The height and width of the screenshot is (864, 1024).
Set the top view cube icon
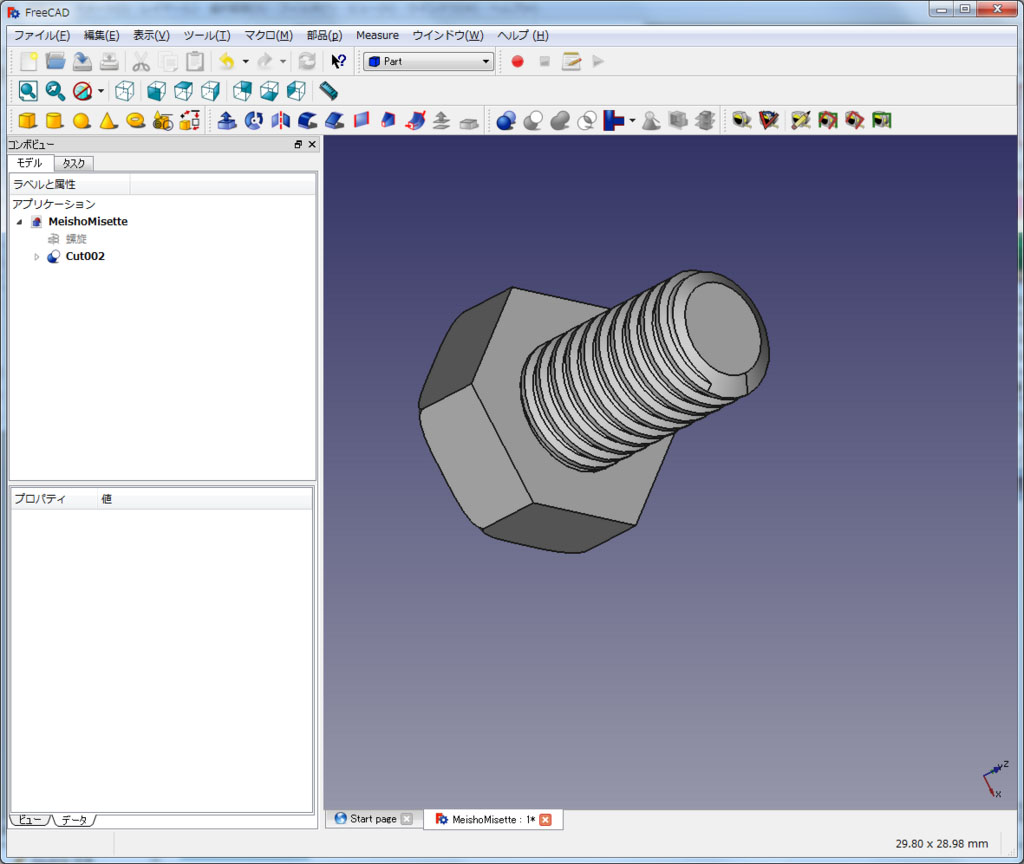point(184,91)
